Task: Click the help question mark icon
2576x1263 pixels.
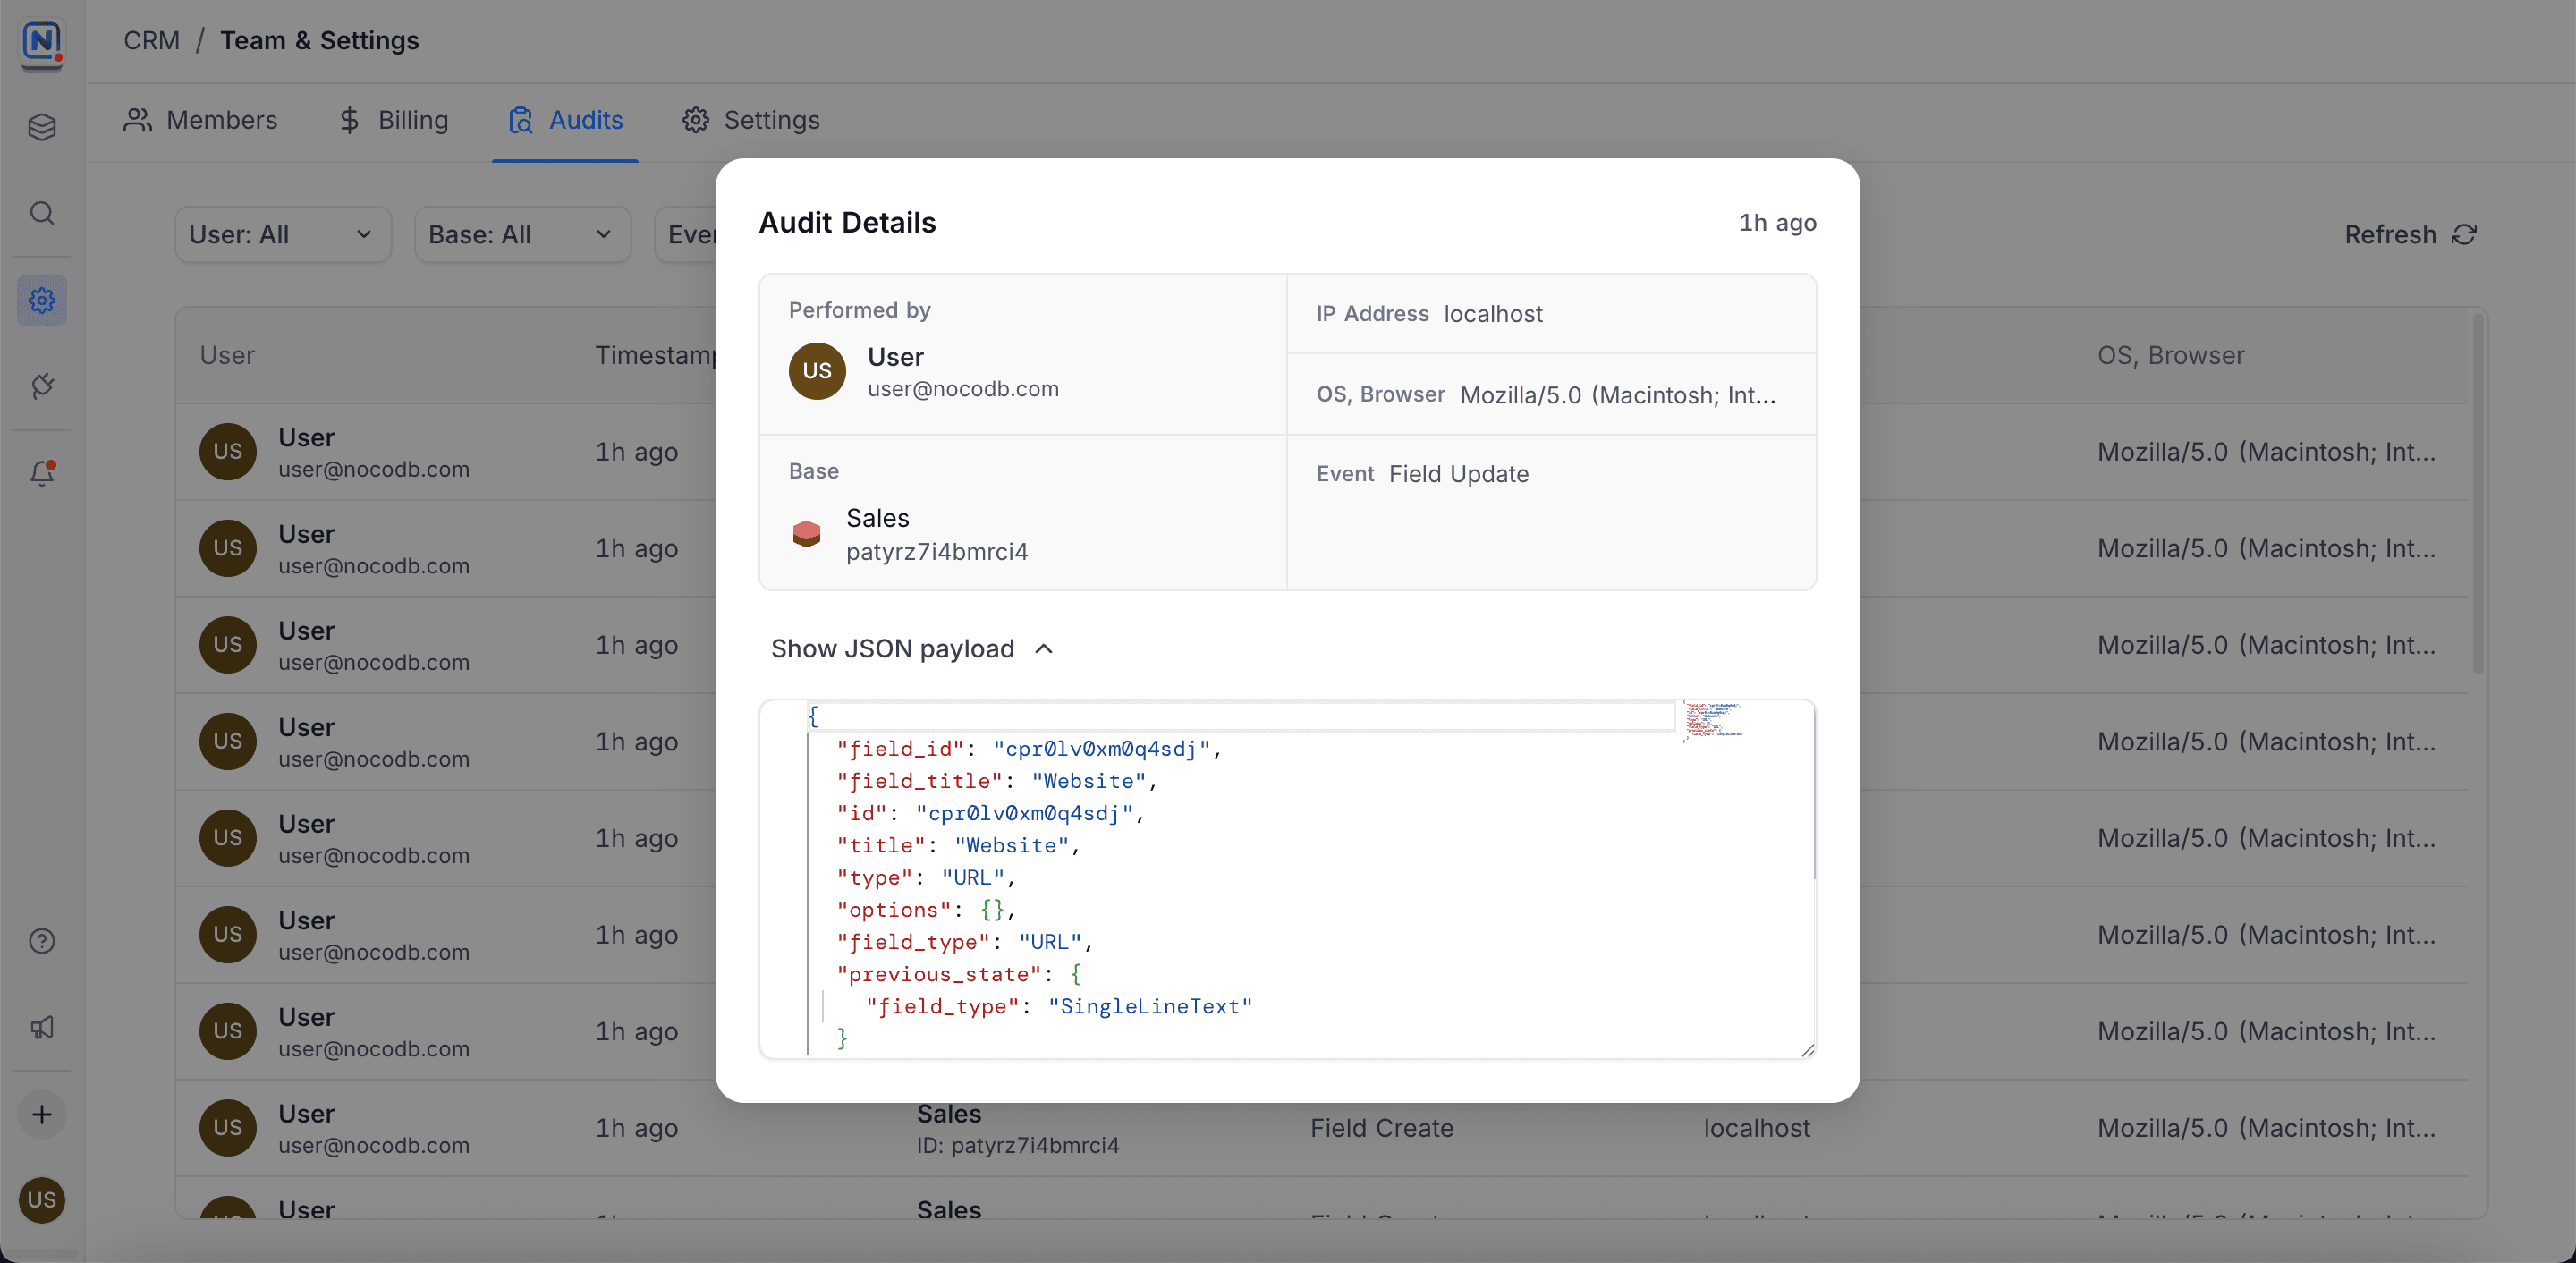Action: (x=42, y=941)
